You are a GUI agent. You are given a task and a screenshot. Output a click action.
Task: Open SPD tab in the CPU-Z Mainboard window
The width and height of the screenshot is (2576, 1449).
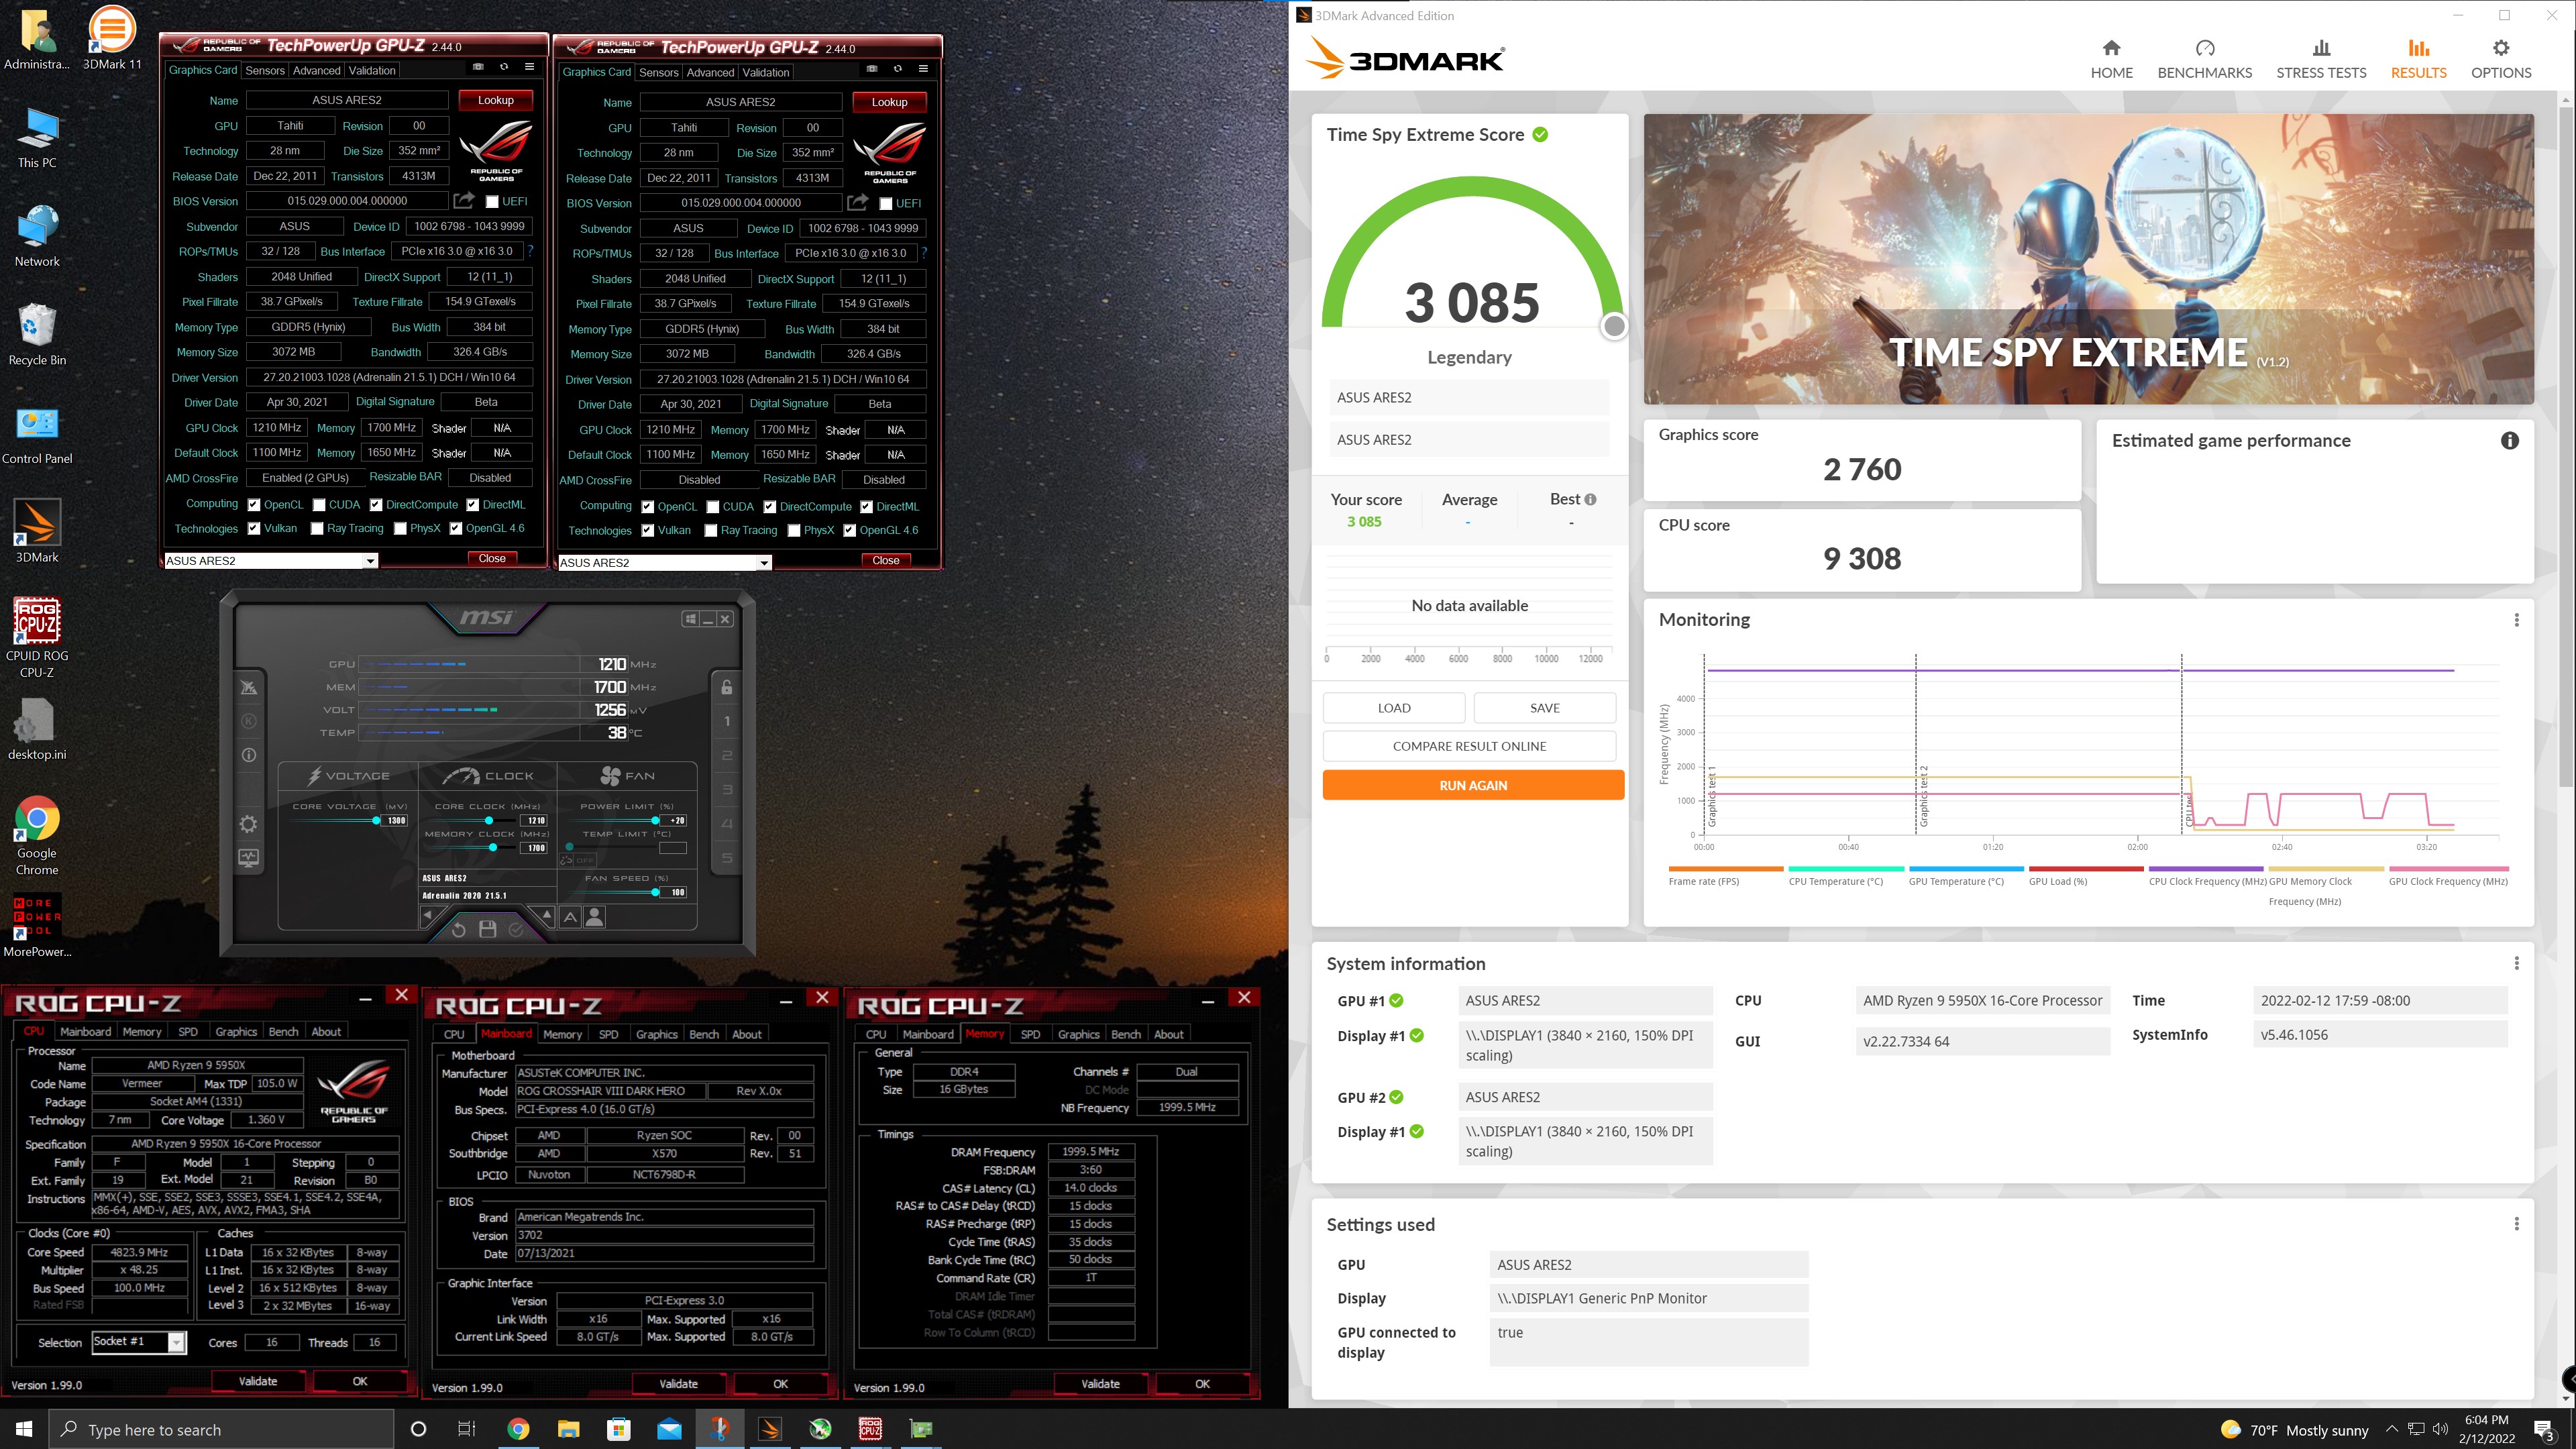(x=608, y=1034)
